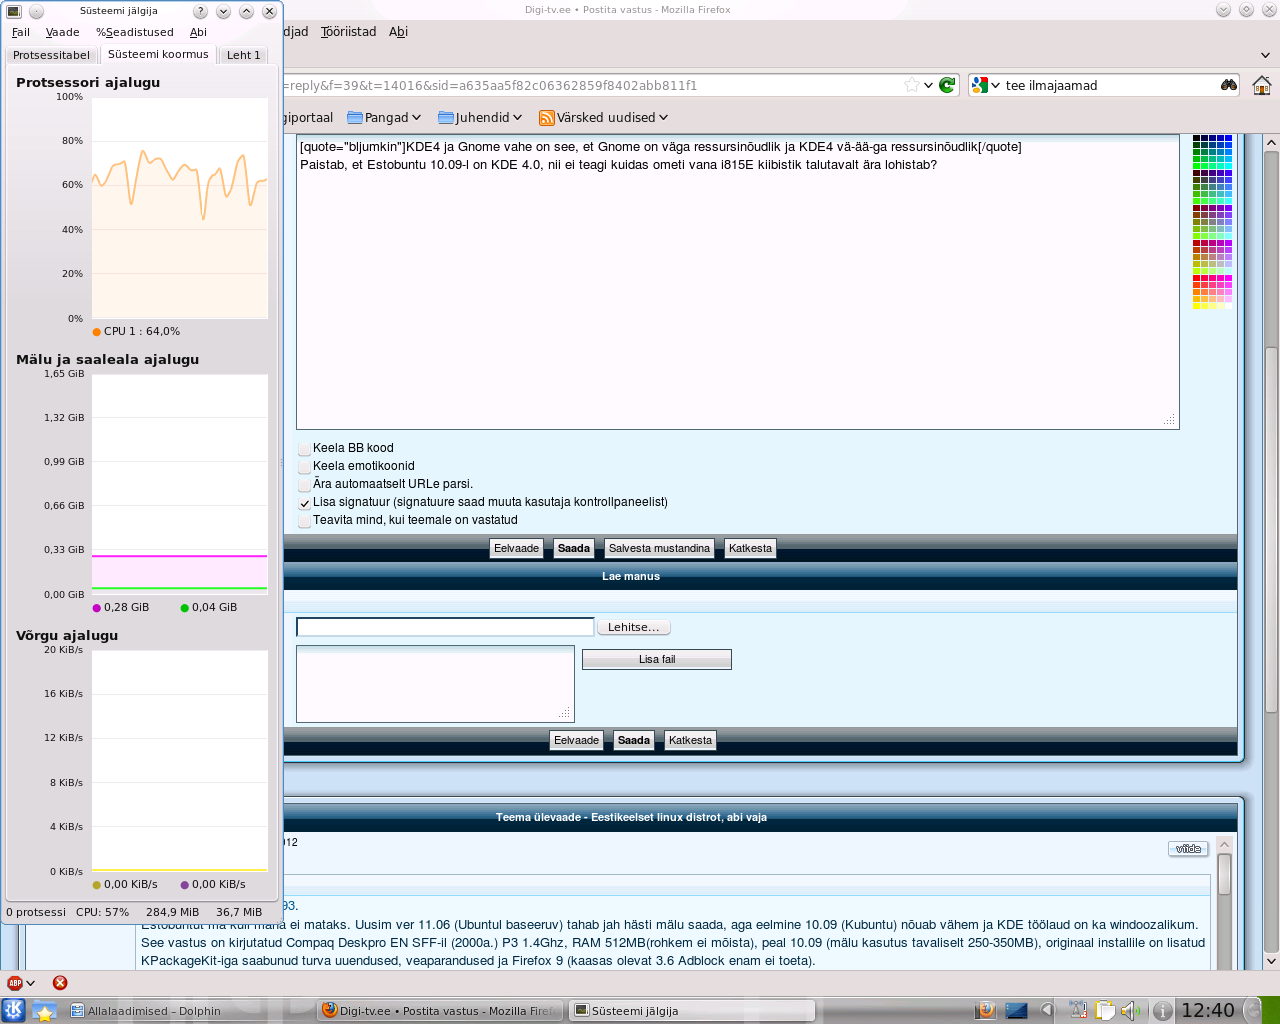Open the search engine selector dropdown
Image resolution: width=1280 pixels, height=1024 pixels.
point(985,85)
